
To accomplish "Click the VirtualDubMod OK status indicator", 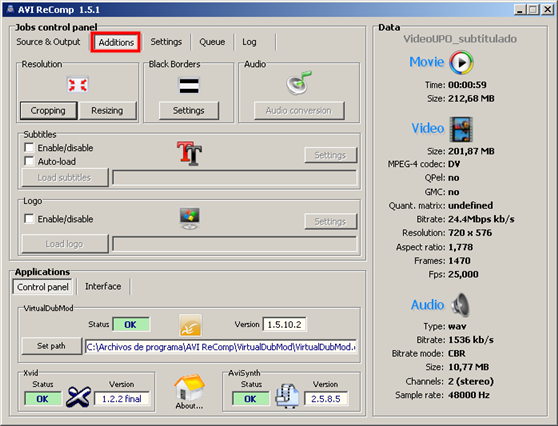I will [x=131, y=325].
